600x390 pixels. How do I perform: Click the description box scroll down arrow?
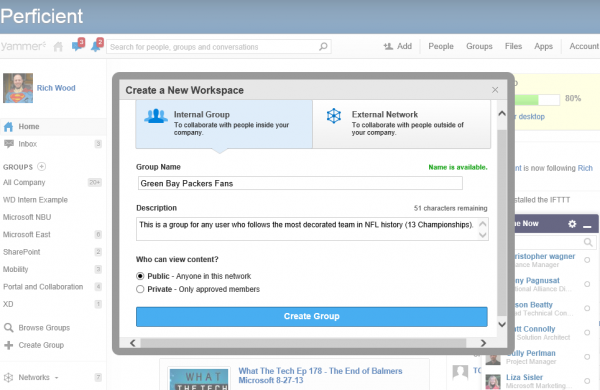coord(483,235)
